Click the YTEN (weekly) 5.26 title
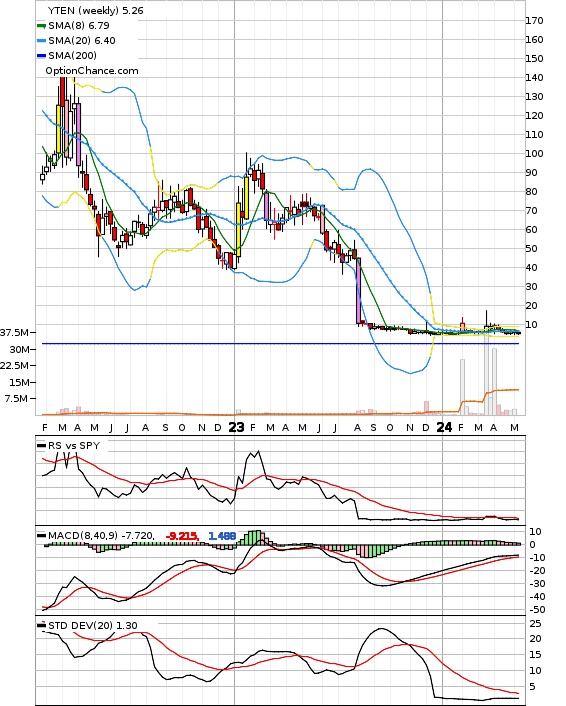Viewport: 566px width, 706px height. (95, 10)
